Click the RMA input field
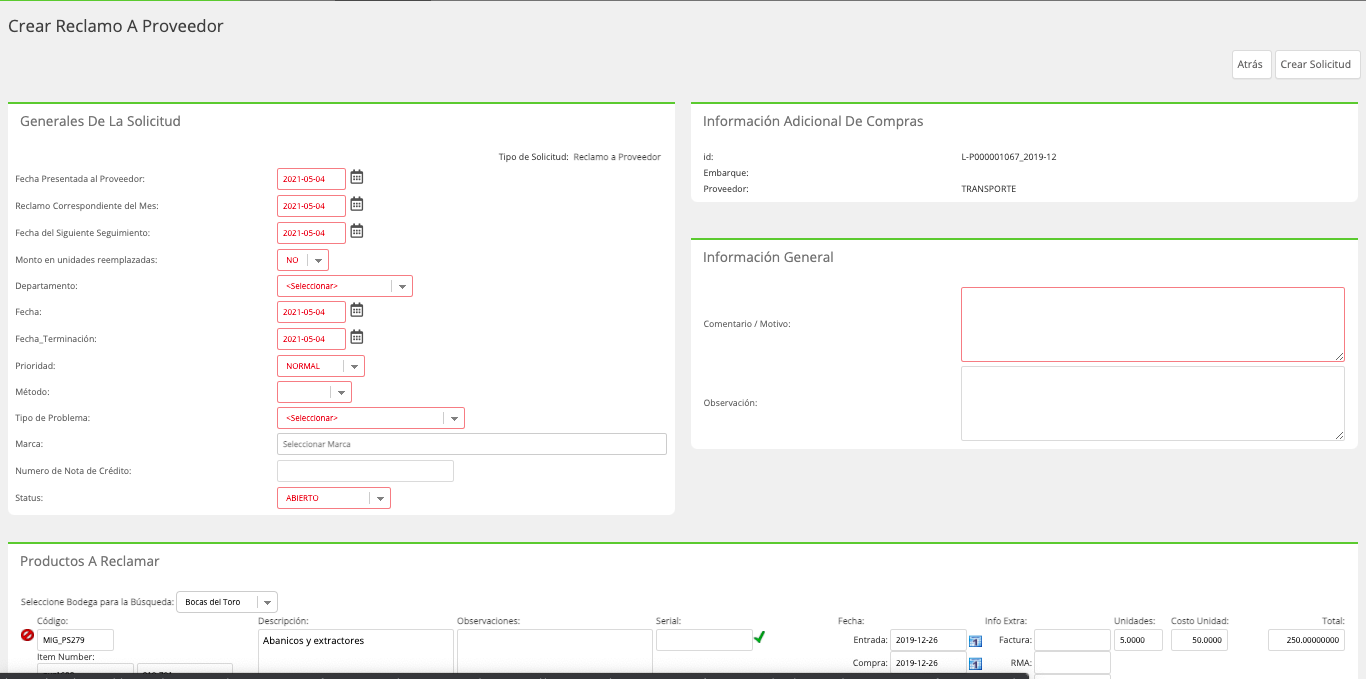The width and height of the screenshot is (1366, 679). 1072,663
